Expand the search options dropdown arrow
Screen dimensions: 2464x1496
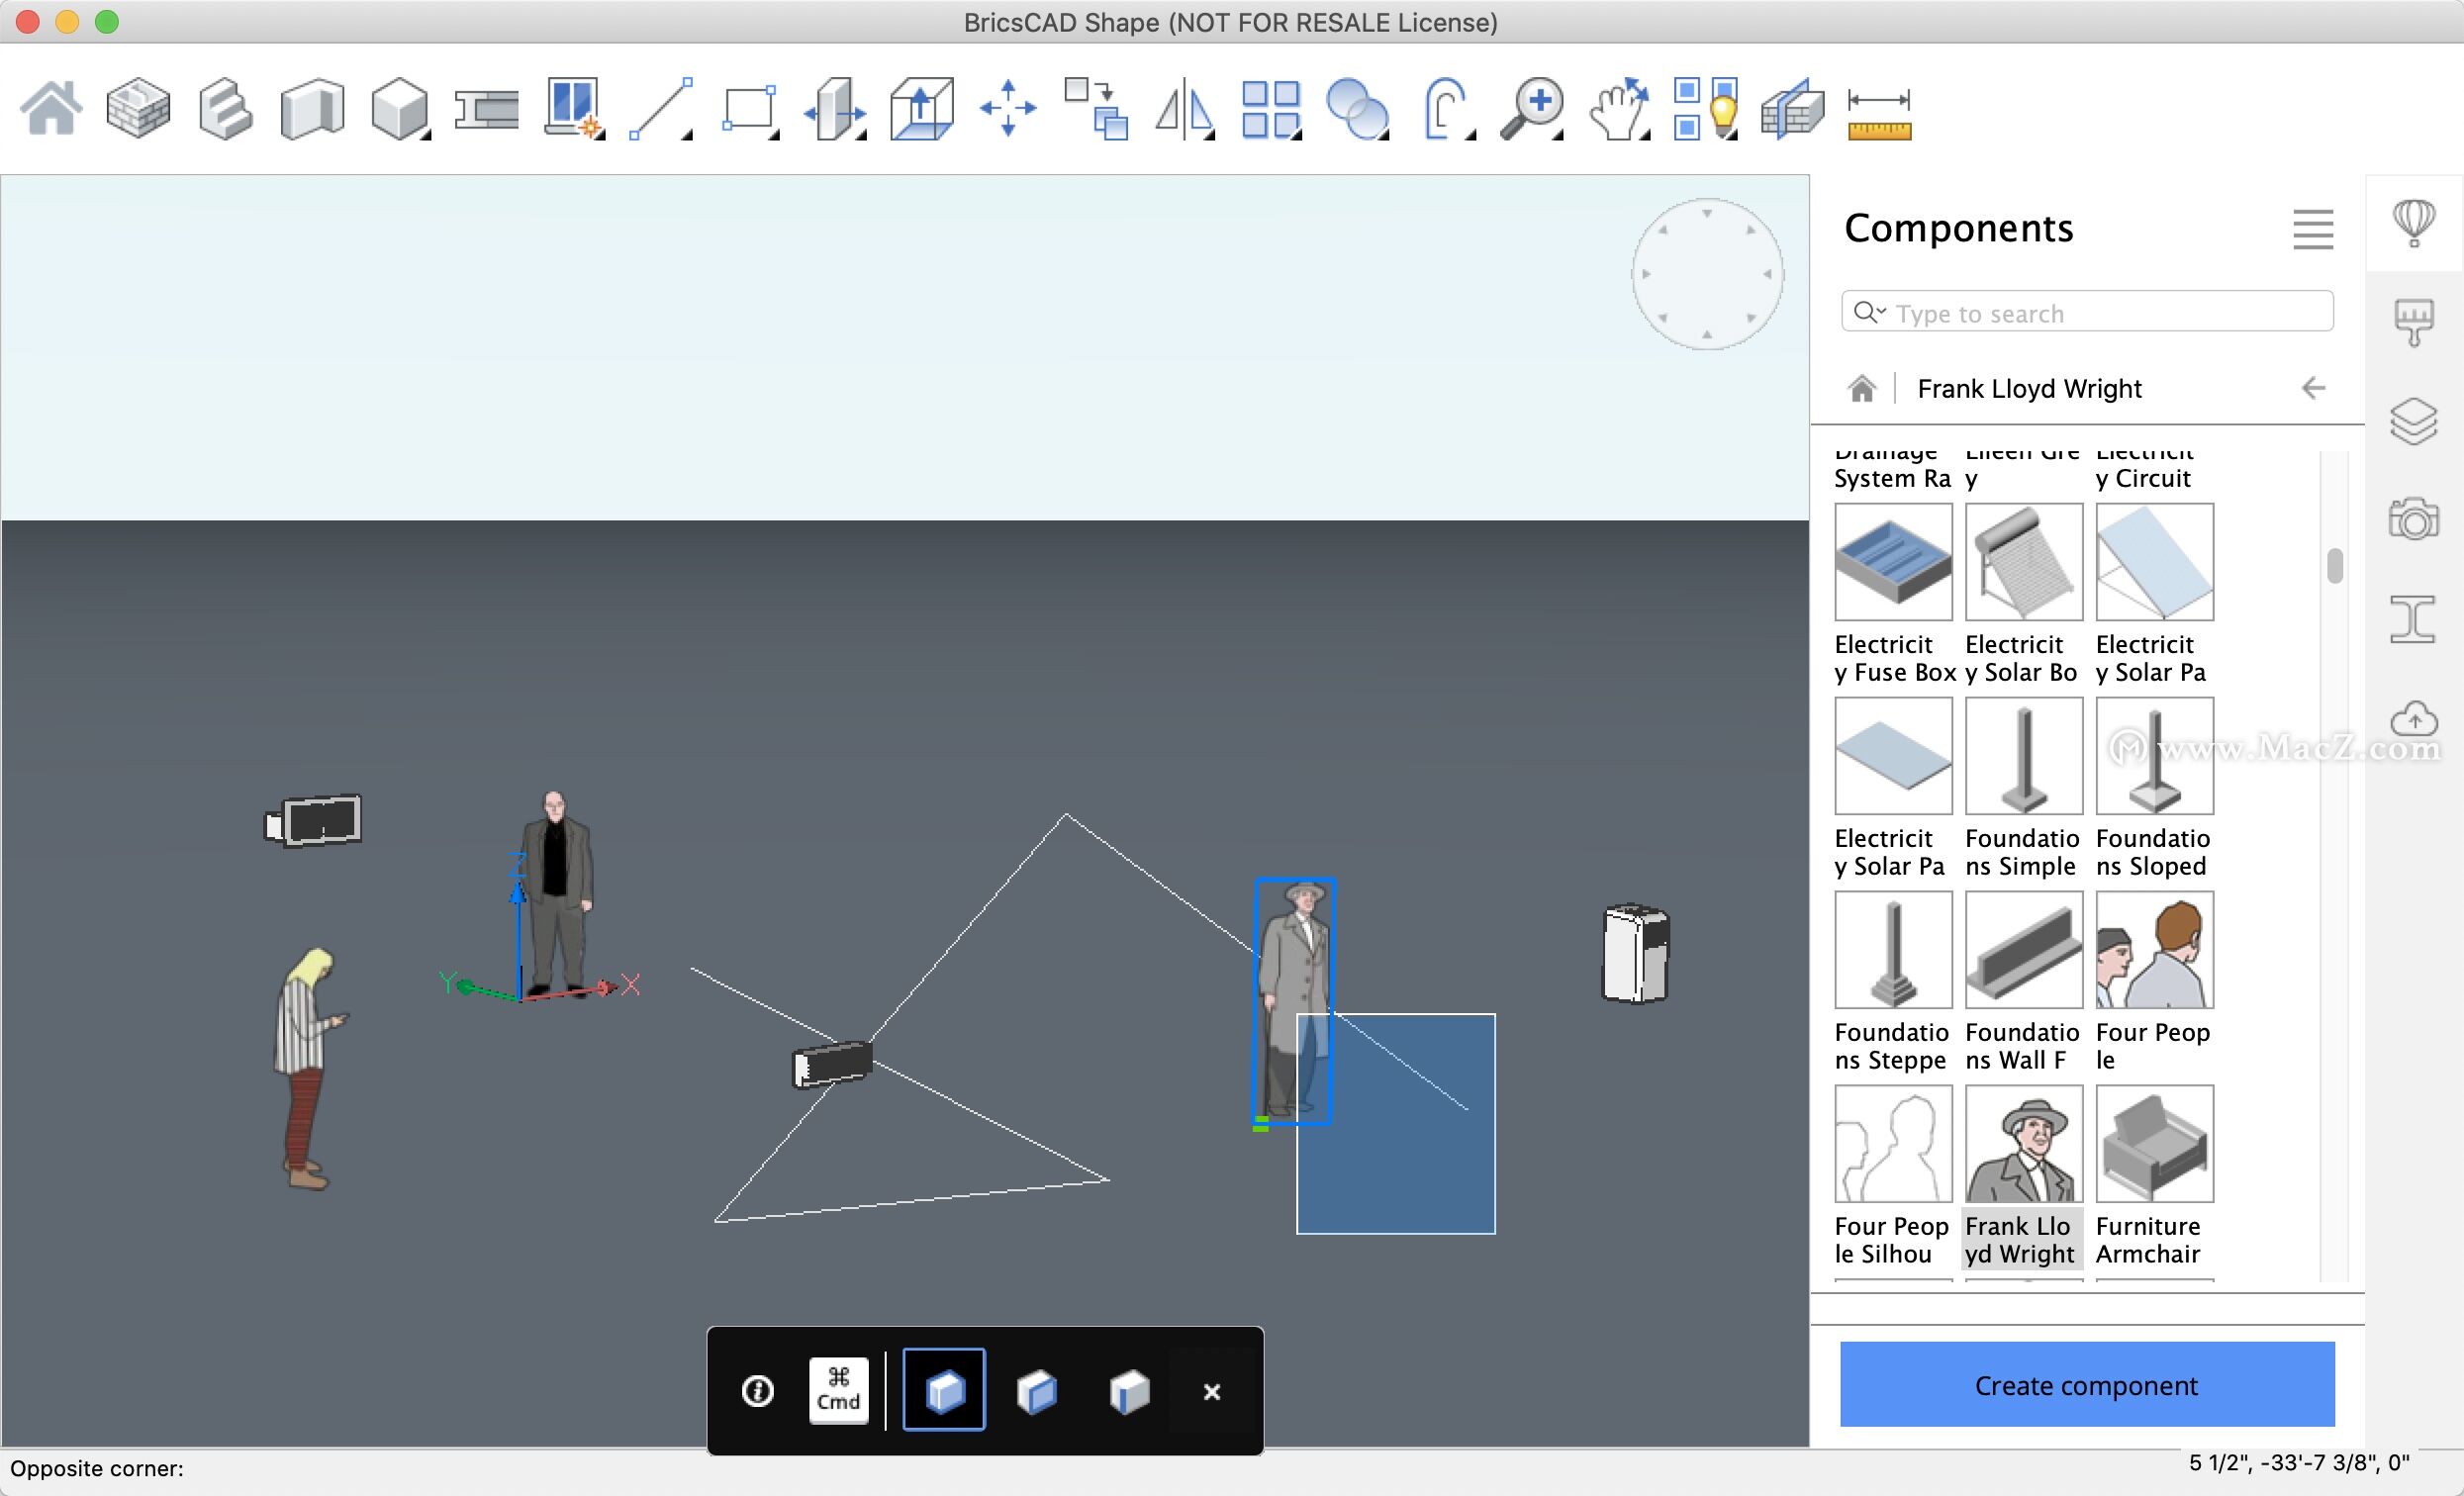coord(1881,310)
